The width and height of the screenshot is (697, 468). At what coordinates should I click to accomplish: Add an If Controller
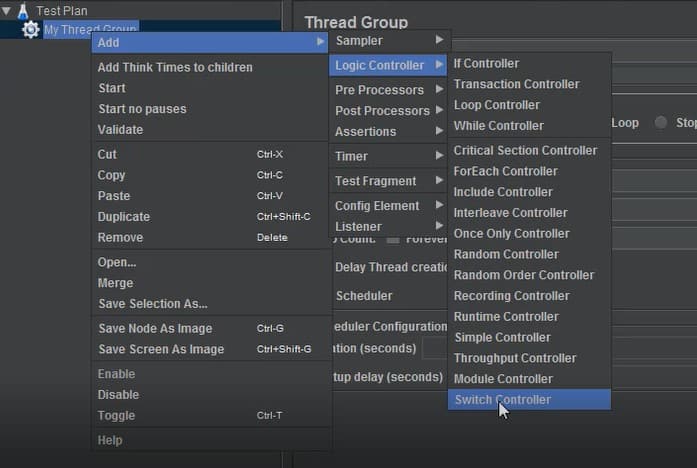pyautogui.click(x=529, y=64)
